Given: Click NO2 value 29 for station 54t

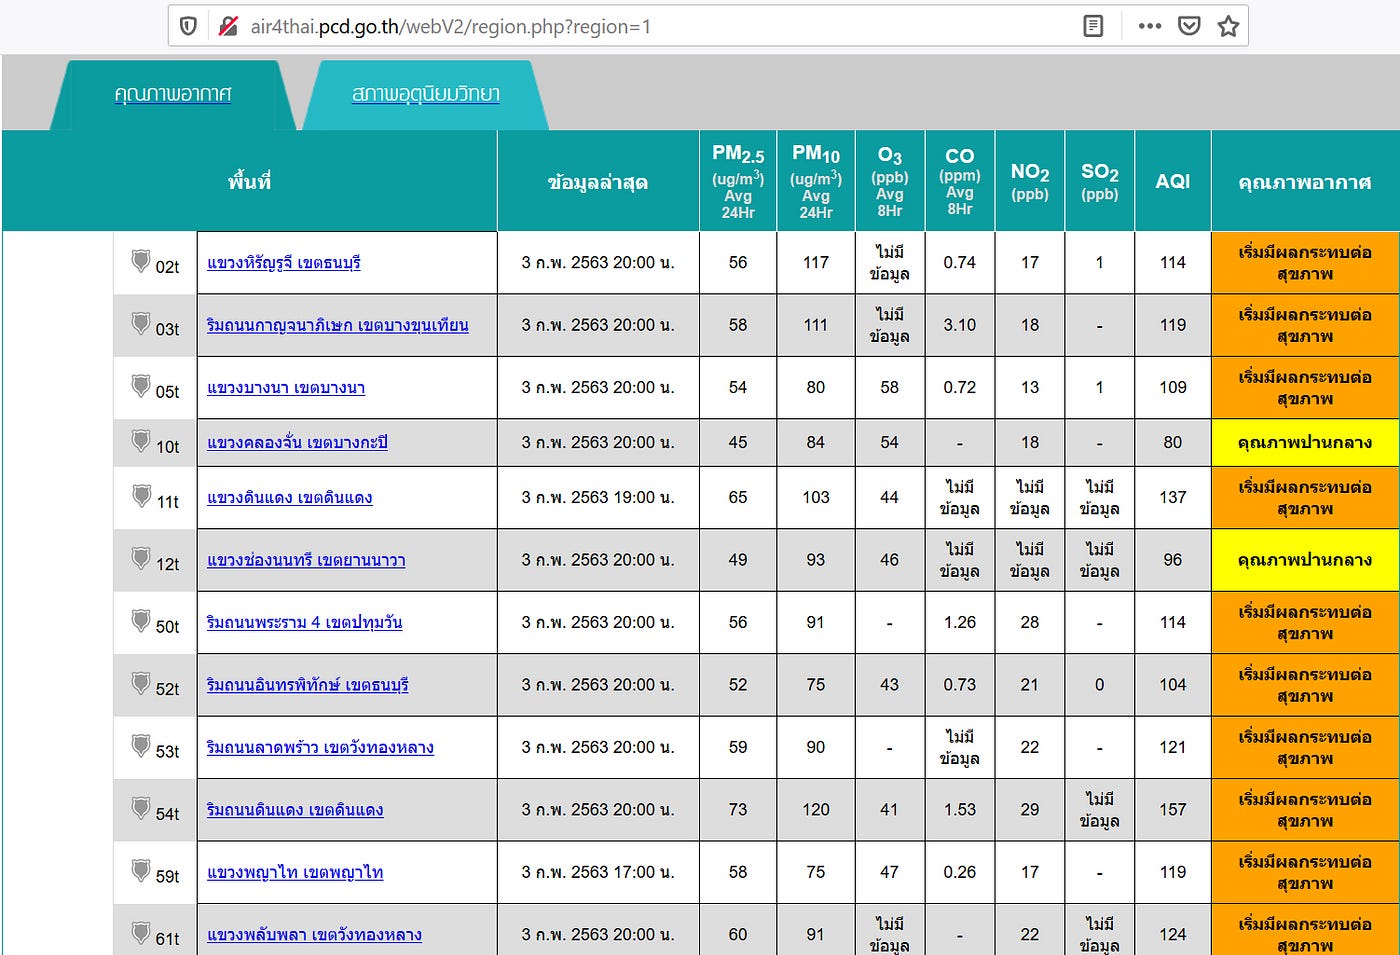Looking at the screenshot, I should pos(1030,810).
